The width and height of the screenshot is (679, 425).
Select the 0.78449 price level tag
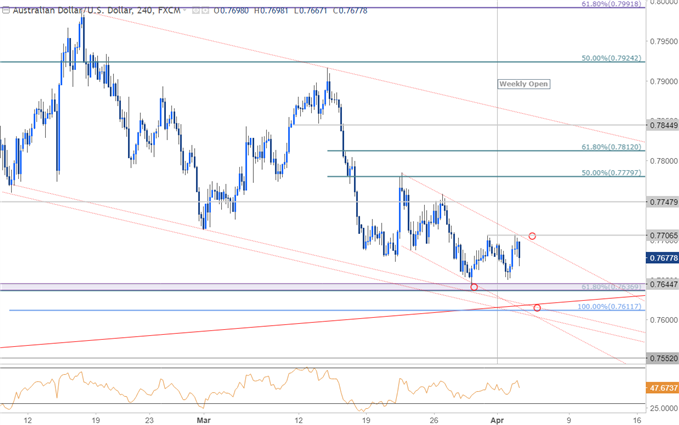click(x=663, y=126)
